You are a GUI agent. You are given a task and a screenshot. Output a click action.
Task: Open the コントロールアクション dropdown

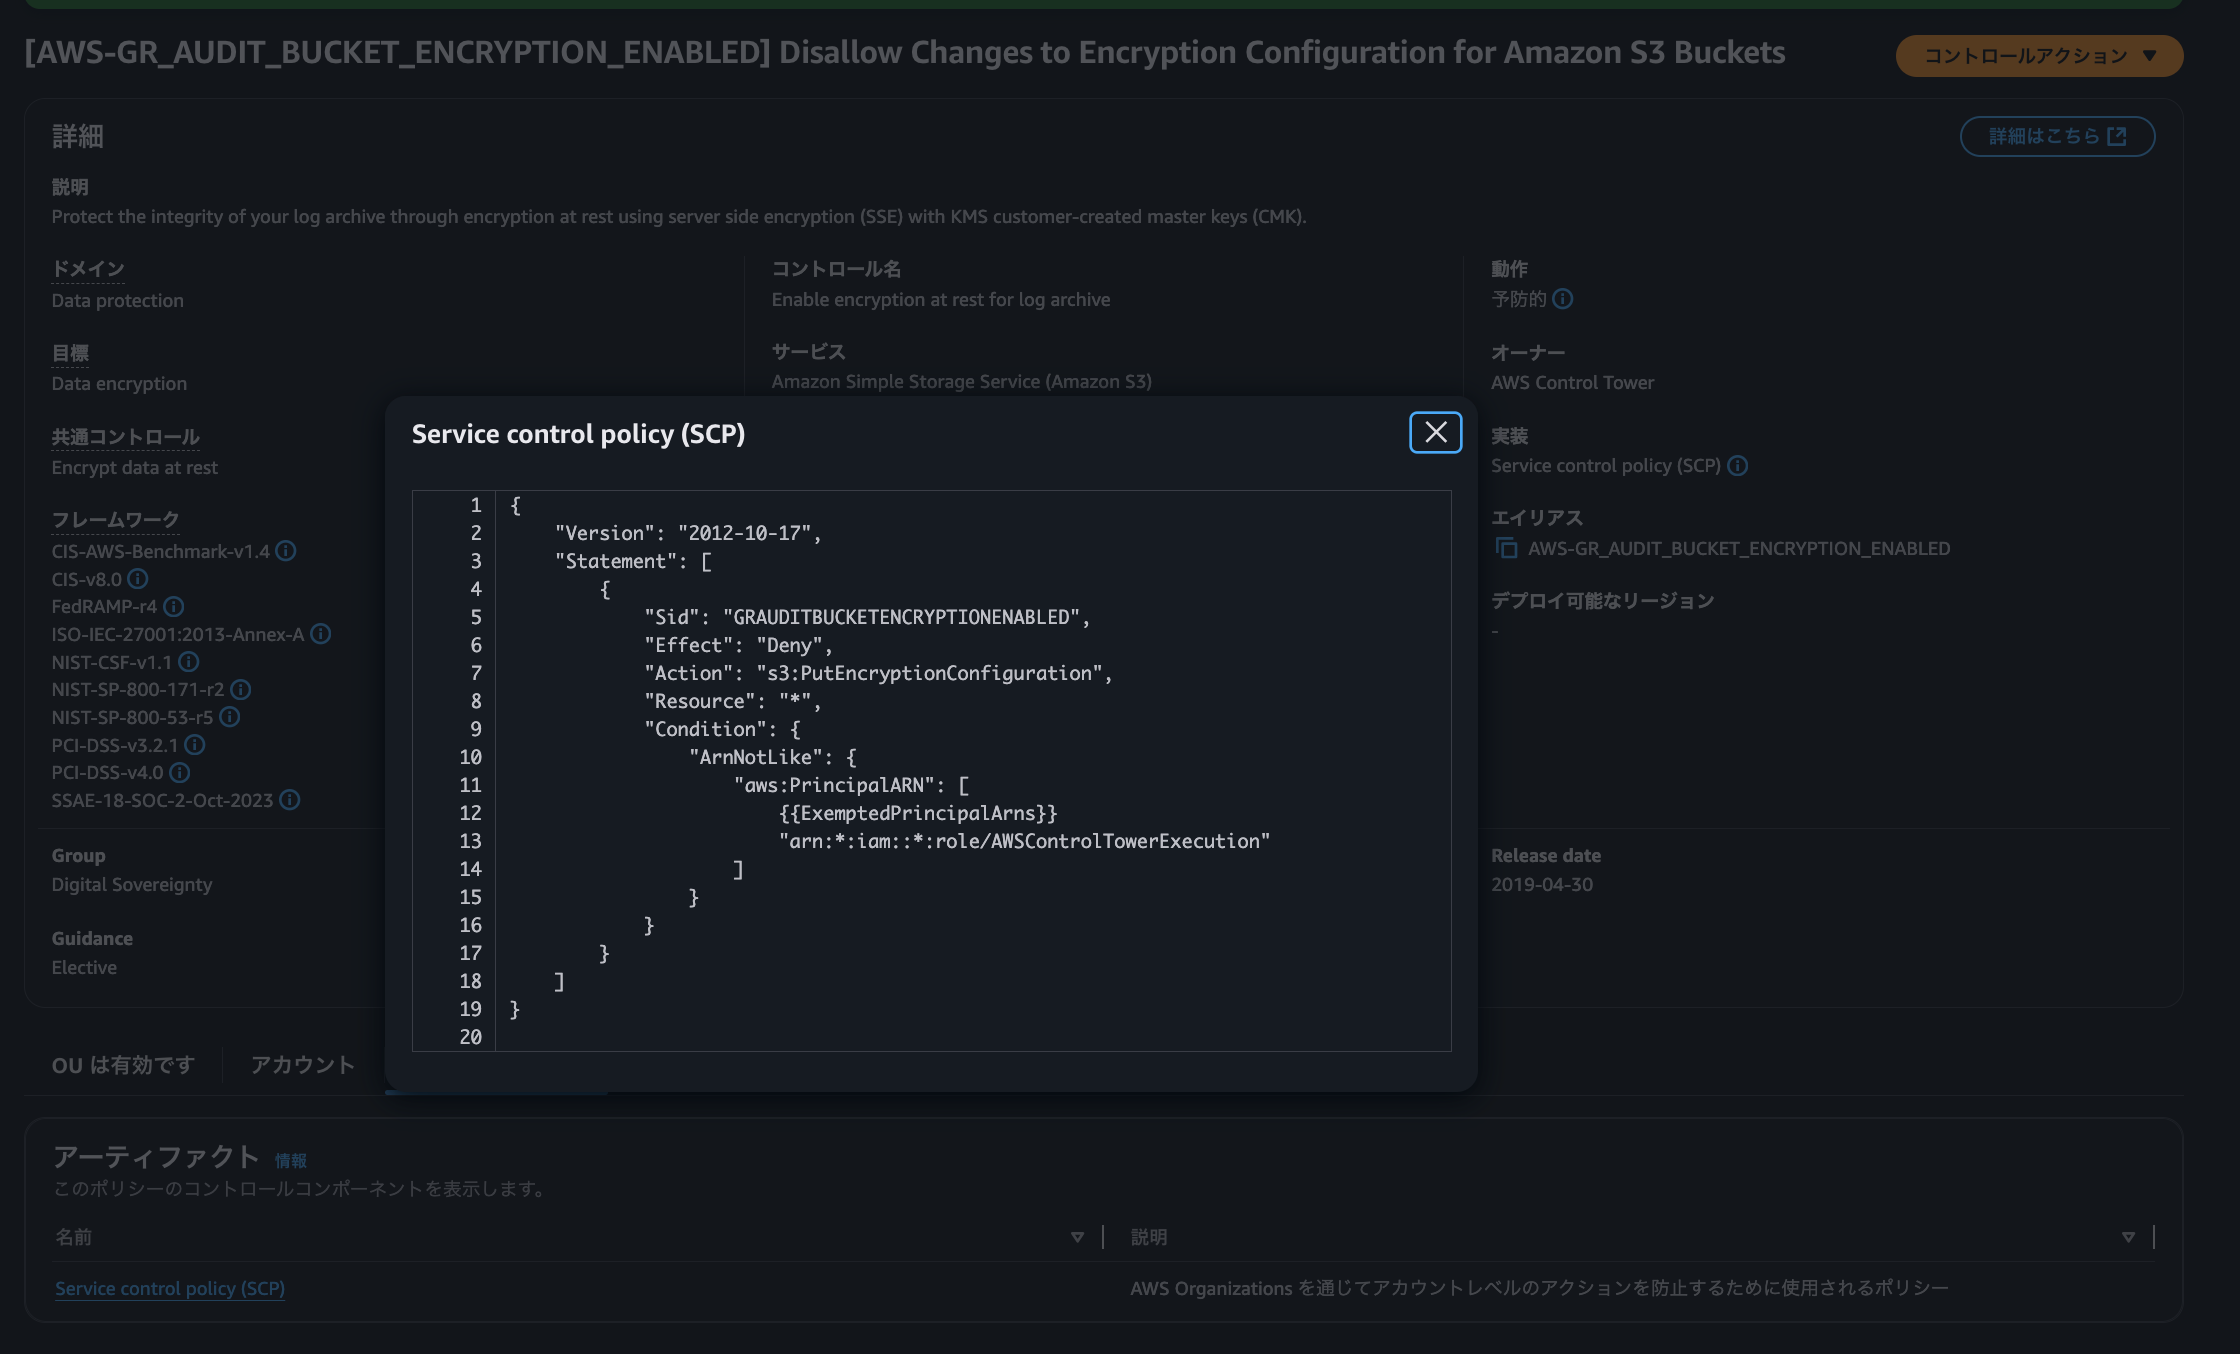coord(2039,56)
